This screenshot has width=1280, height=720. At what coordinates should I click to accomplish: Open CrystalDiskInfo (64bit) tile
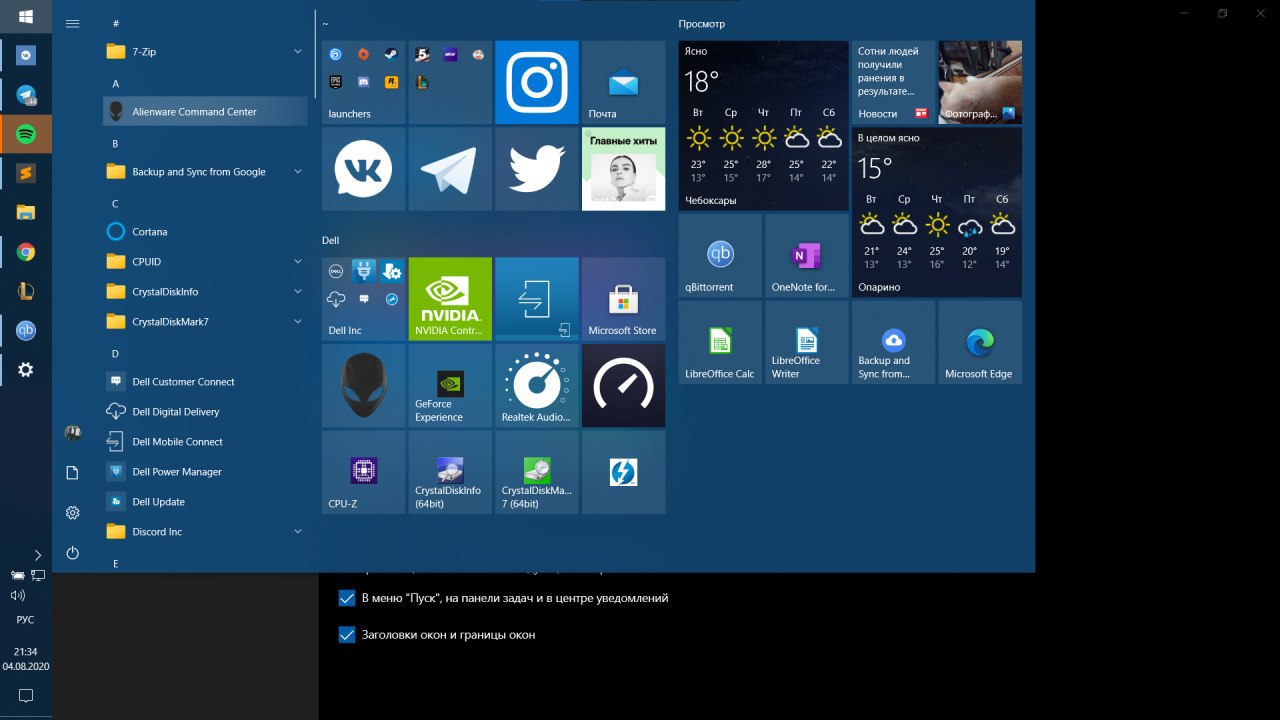(x=450, y=473)
